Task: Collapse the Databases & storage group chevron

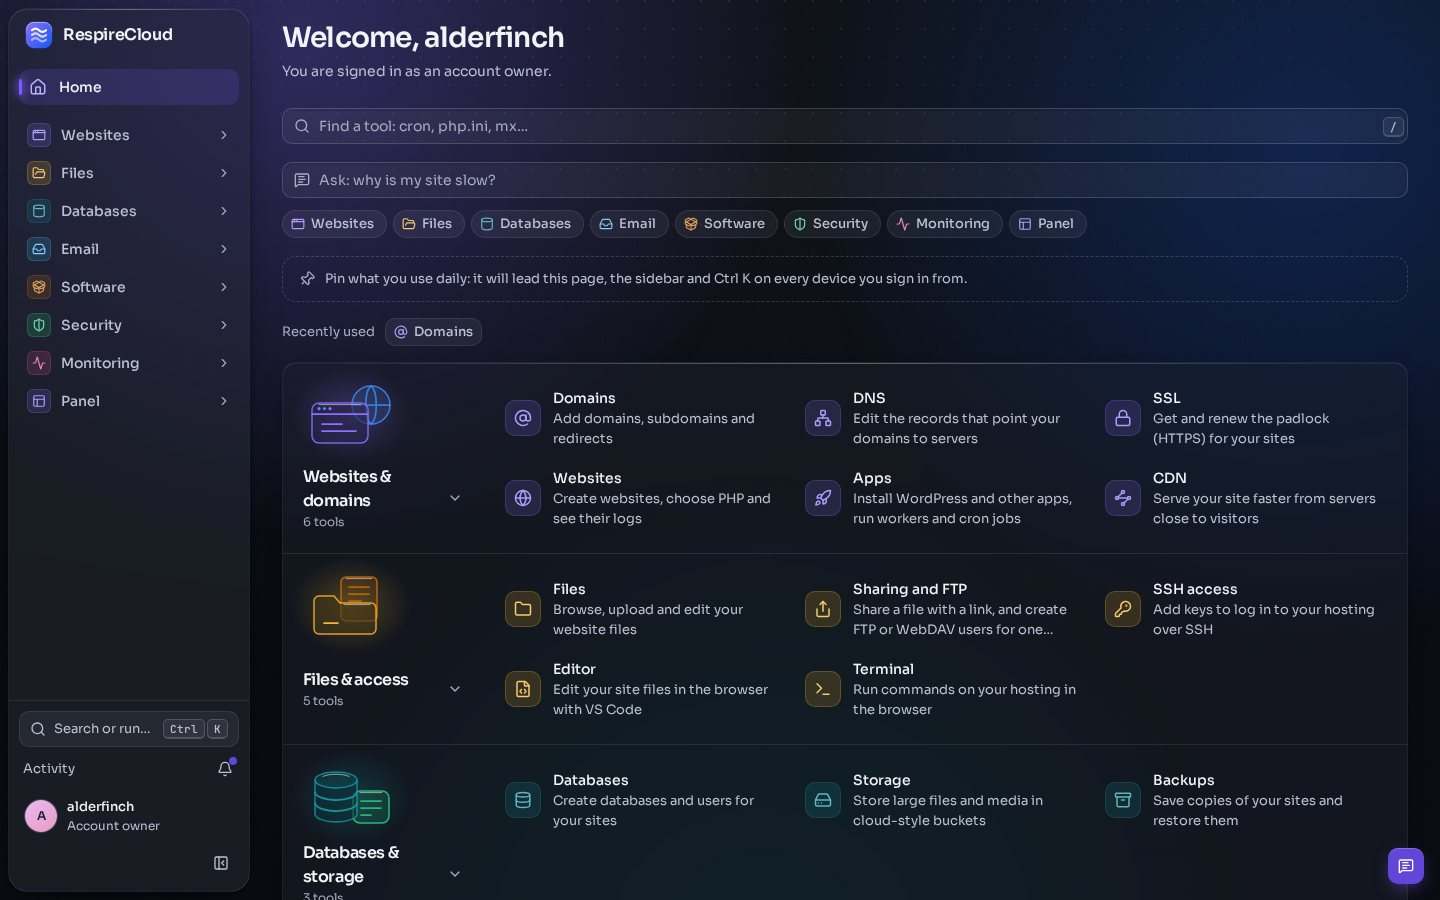Action: [455, 874]
